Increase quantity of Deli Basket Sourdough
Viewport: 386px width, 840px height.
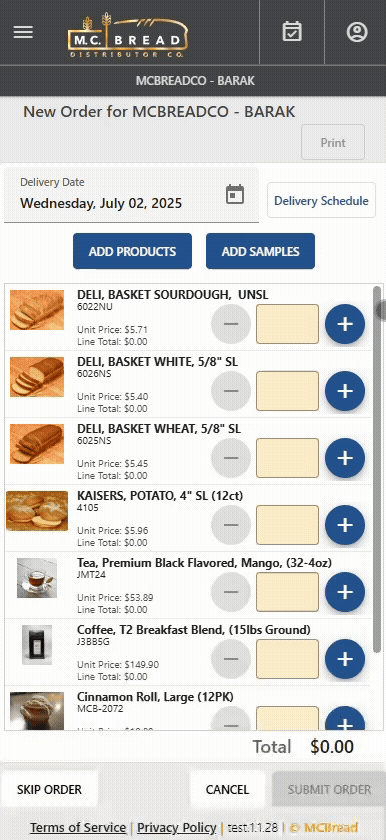(x=345, y=324)
